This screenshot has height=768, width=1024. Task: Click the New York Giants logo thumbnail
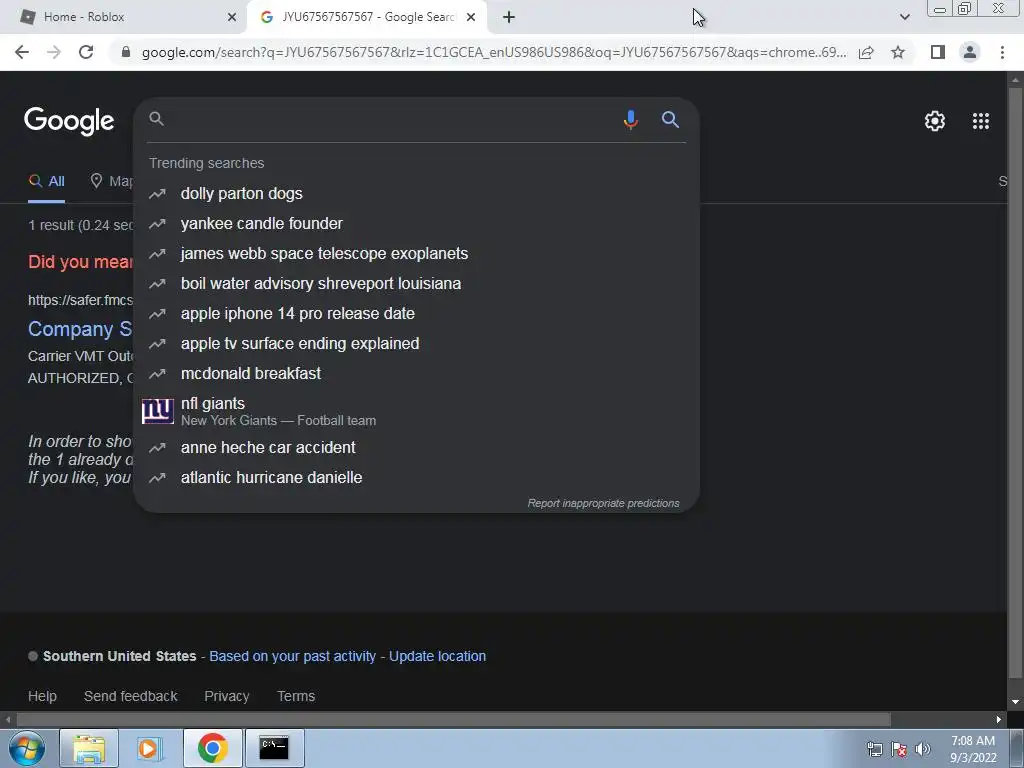pyautogui.click(x=158, y=411)
